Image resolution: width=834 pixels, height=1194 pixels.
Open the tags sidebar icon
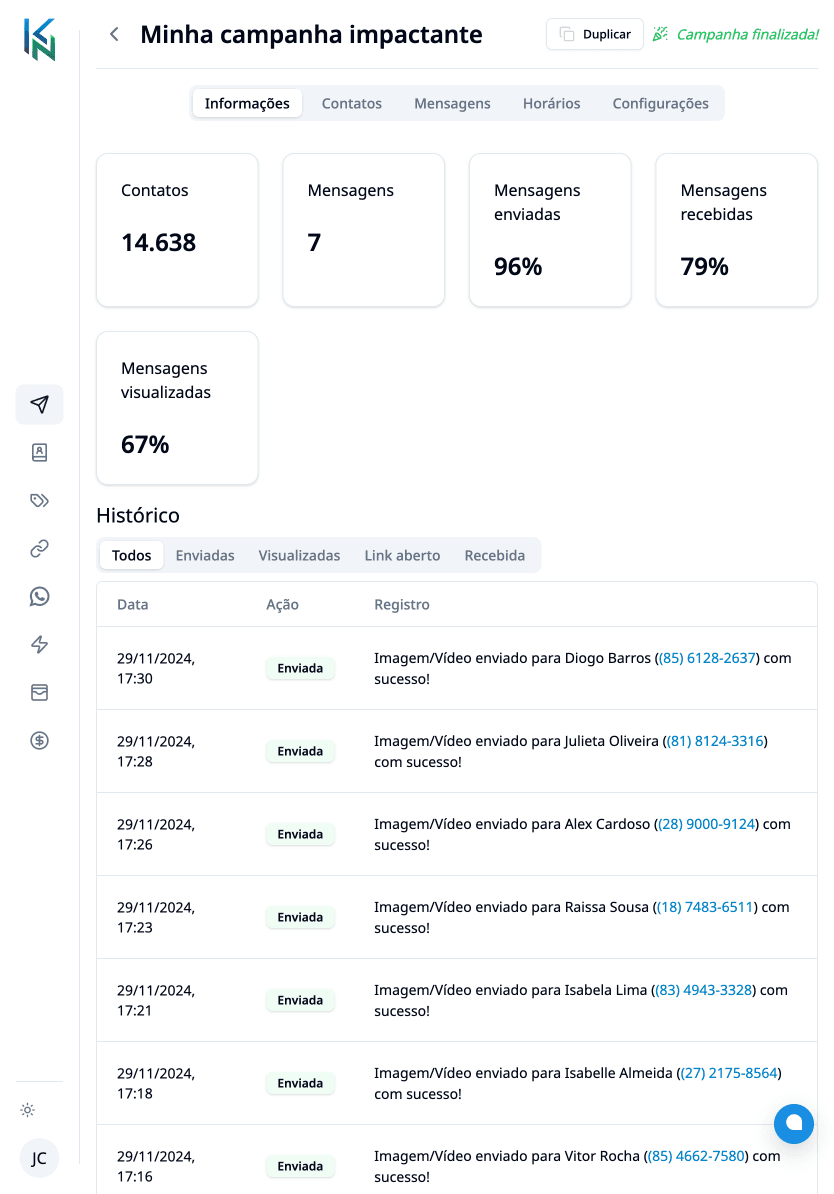point(40,500)
